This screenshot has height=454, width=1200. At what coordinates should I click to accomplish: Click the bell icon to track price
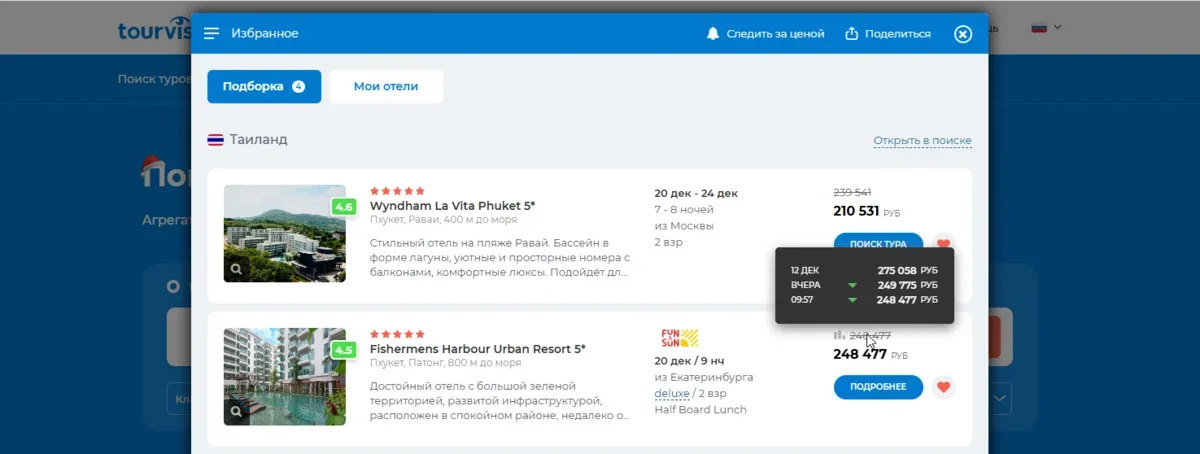click(x=713, y=34)
